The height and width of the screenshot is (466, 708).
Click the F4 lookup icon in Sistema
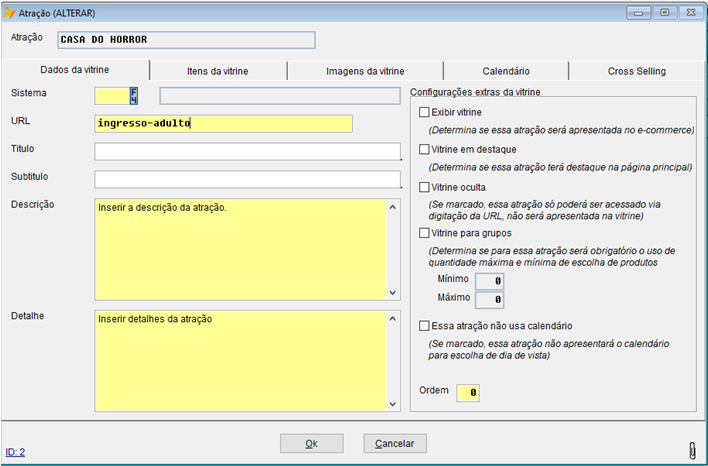(134, 95)
